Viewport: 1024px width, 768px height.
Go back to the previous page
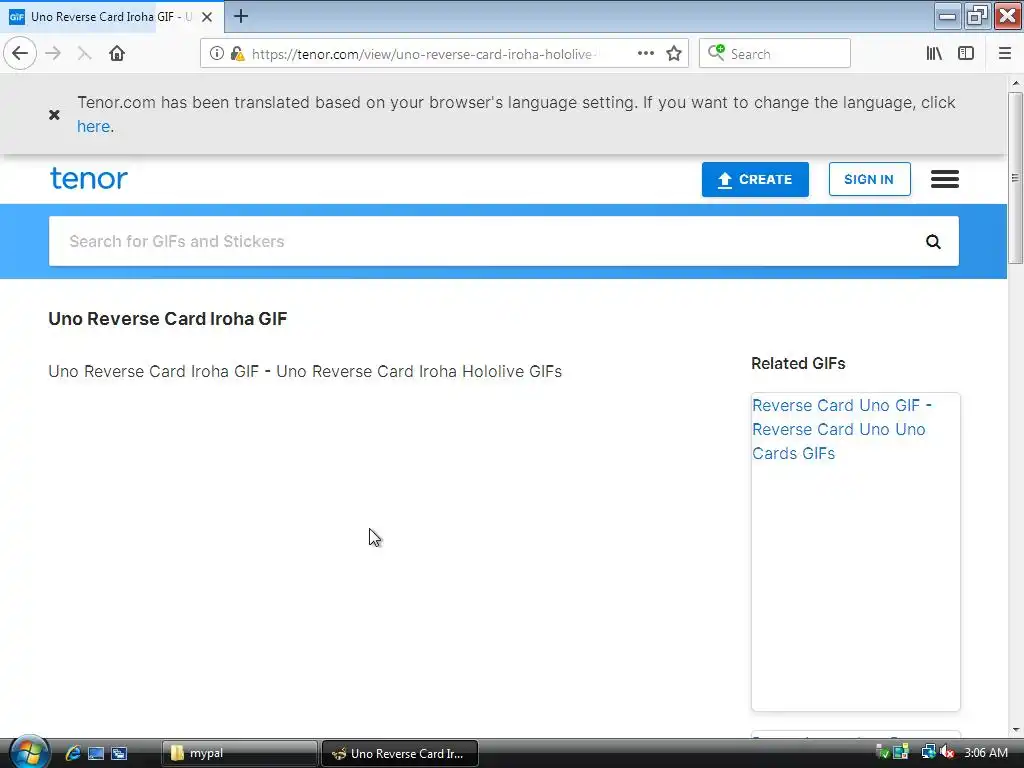click(x=20, y=54)
